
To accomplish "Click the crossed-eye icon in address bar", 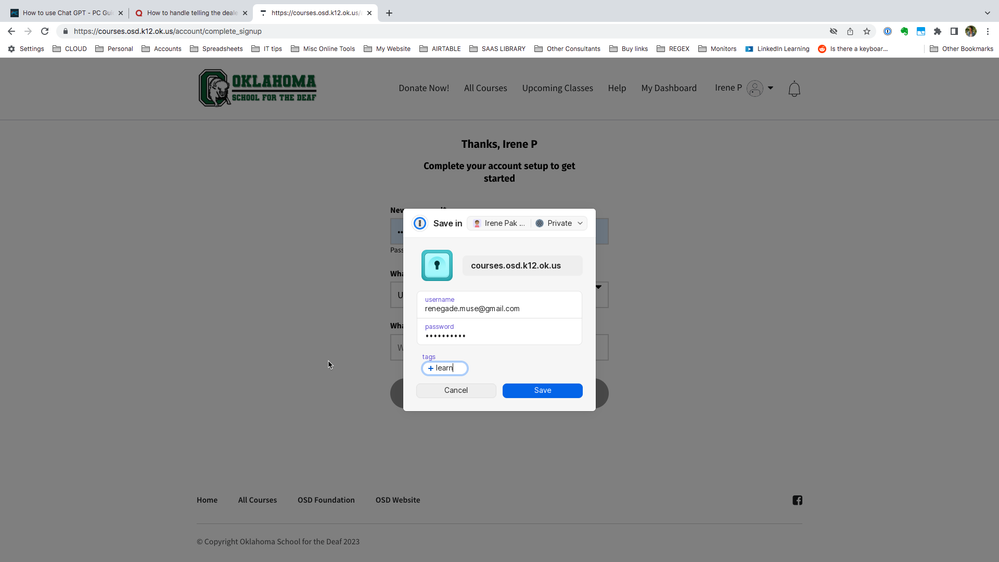I will click(833, 31).
